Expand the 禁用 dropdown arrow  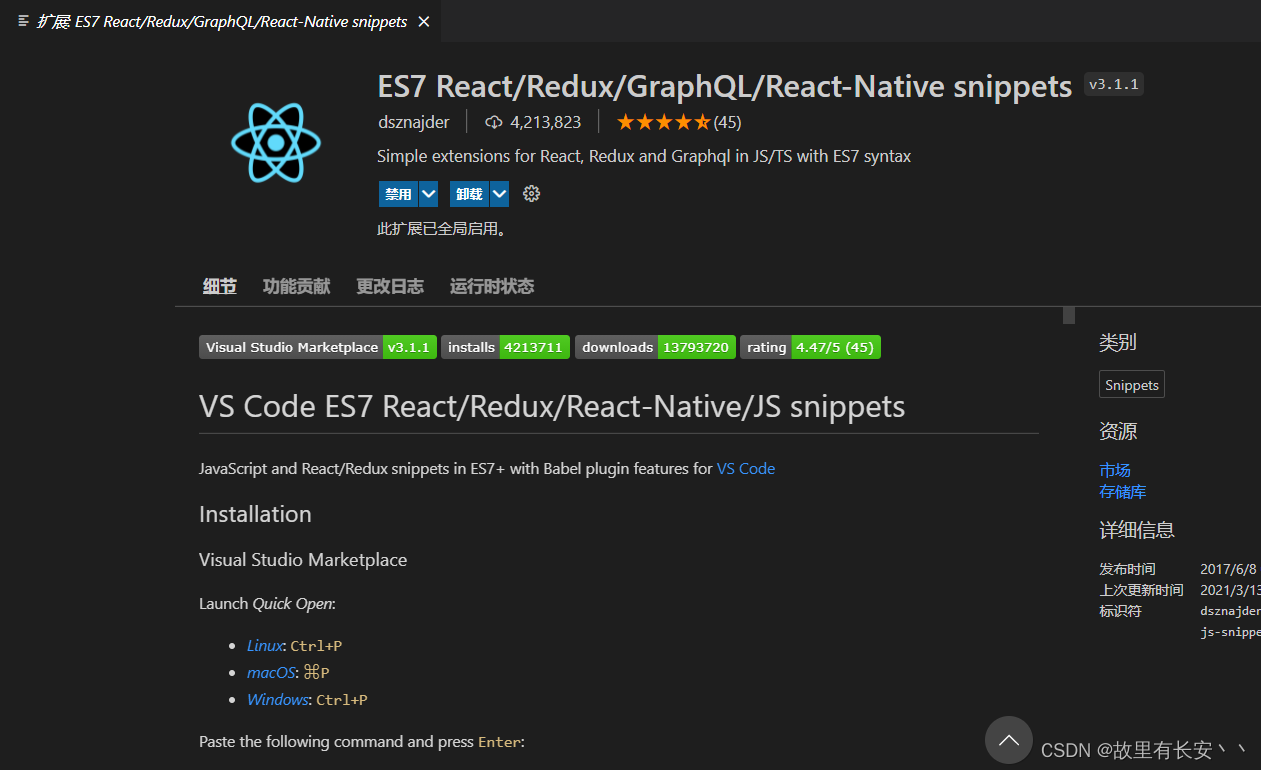[x=429, y=194]
